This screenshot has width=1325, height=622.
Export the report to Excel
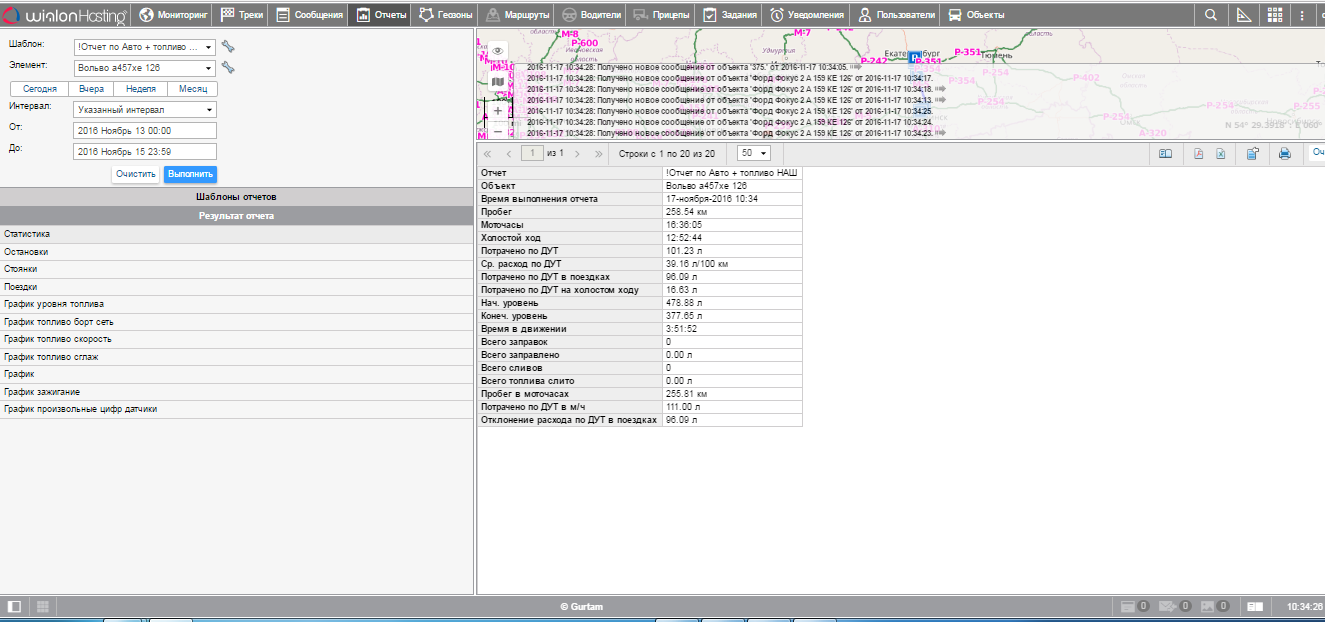tap(1220, 154)
